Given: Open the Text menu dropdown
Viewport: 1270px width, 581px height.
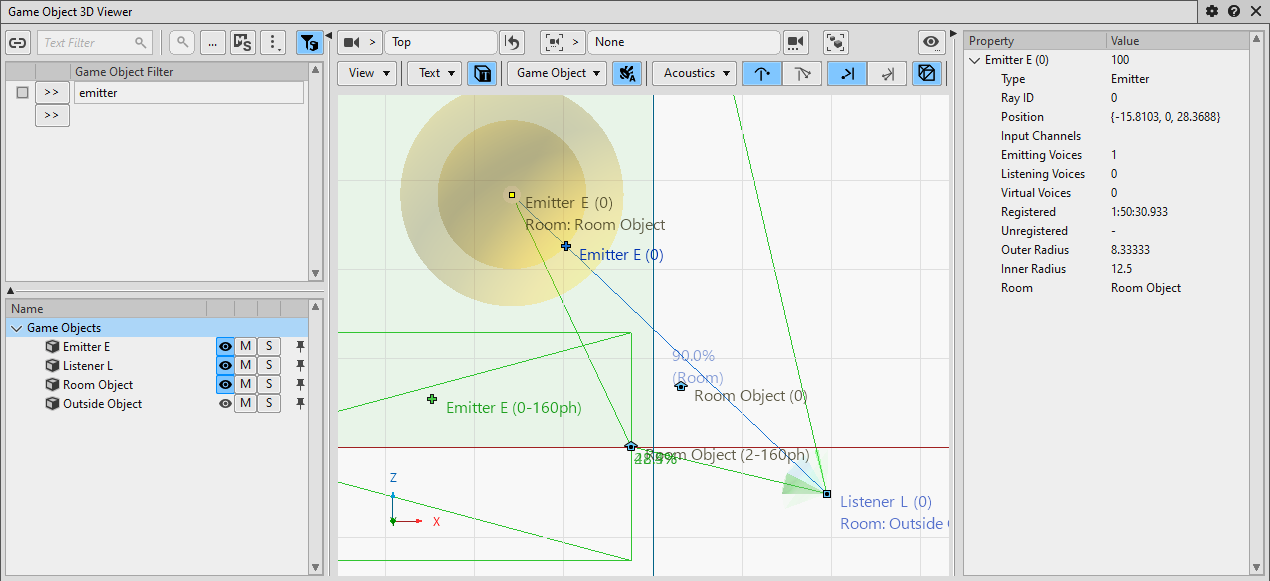Looking at the screenshot, I should click(434, 73).
